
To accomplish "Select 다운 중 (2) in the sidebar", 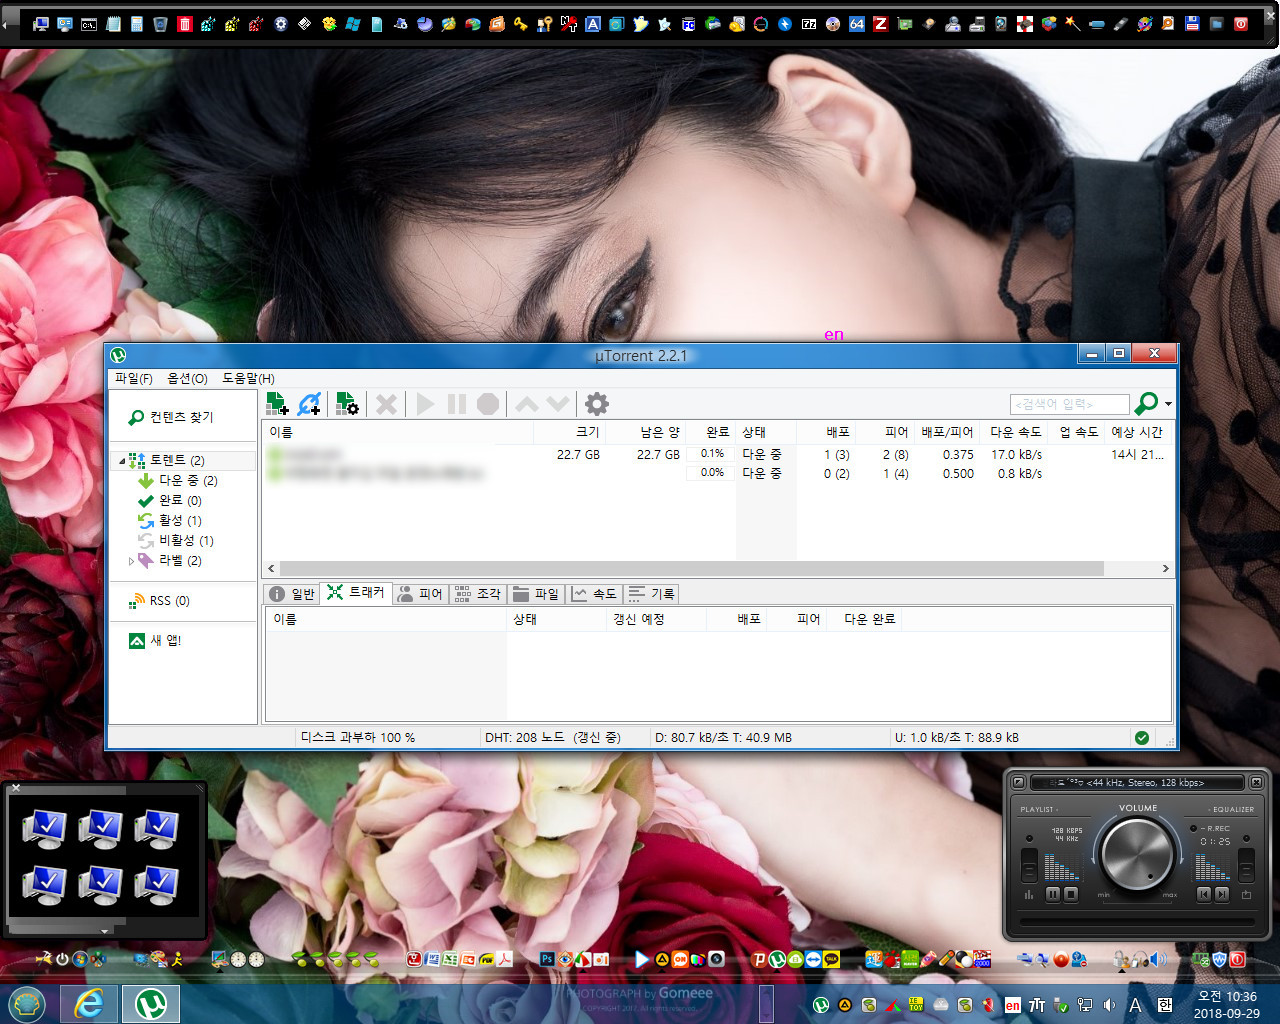I will point(178,480).
